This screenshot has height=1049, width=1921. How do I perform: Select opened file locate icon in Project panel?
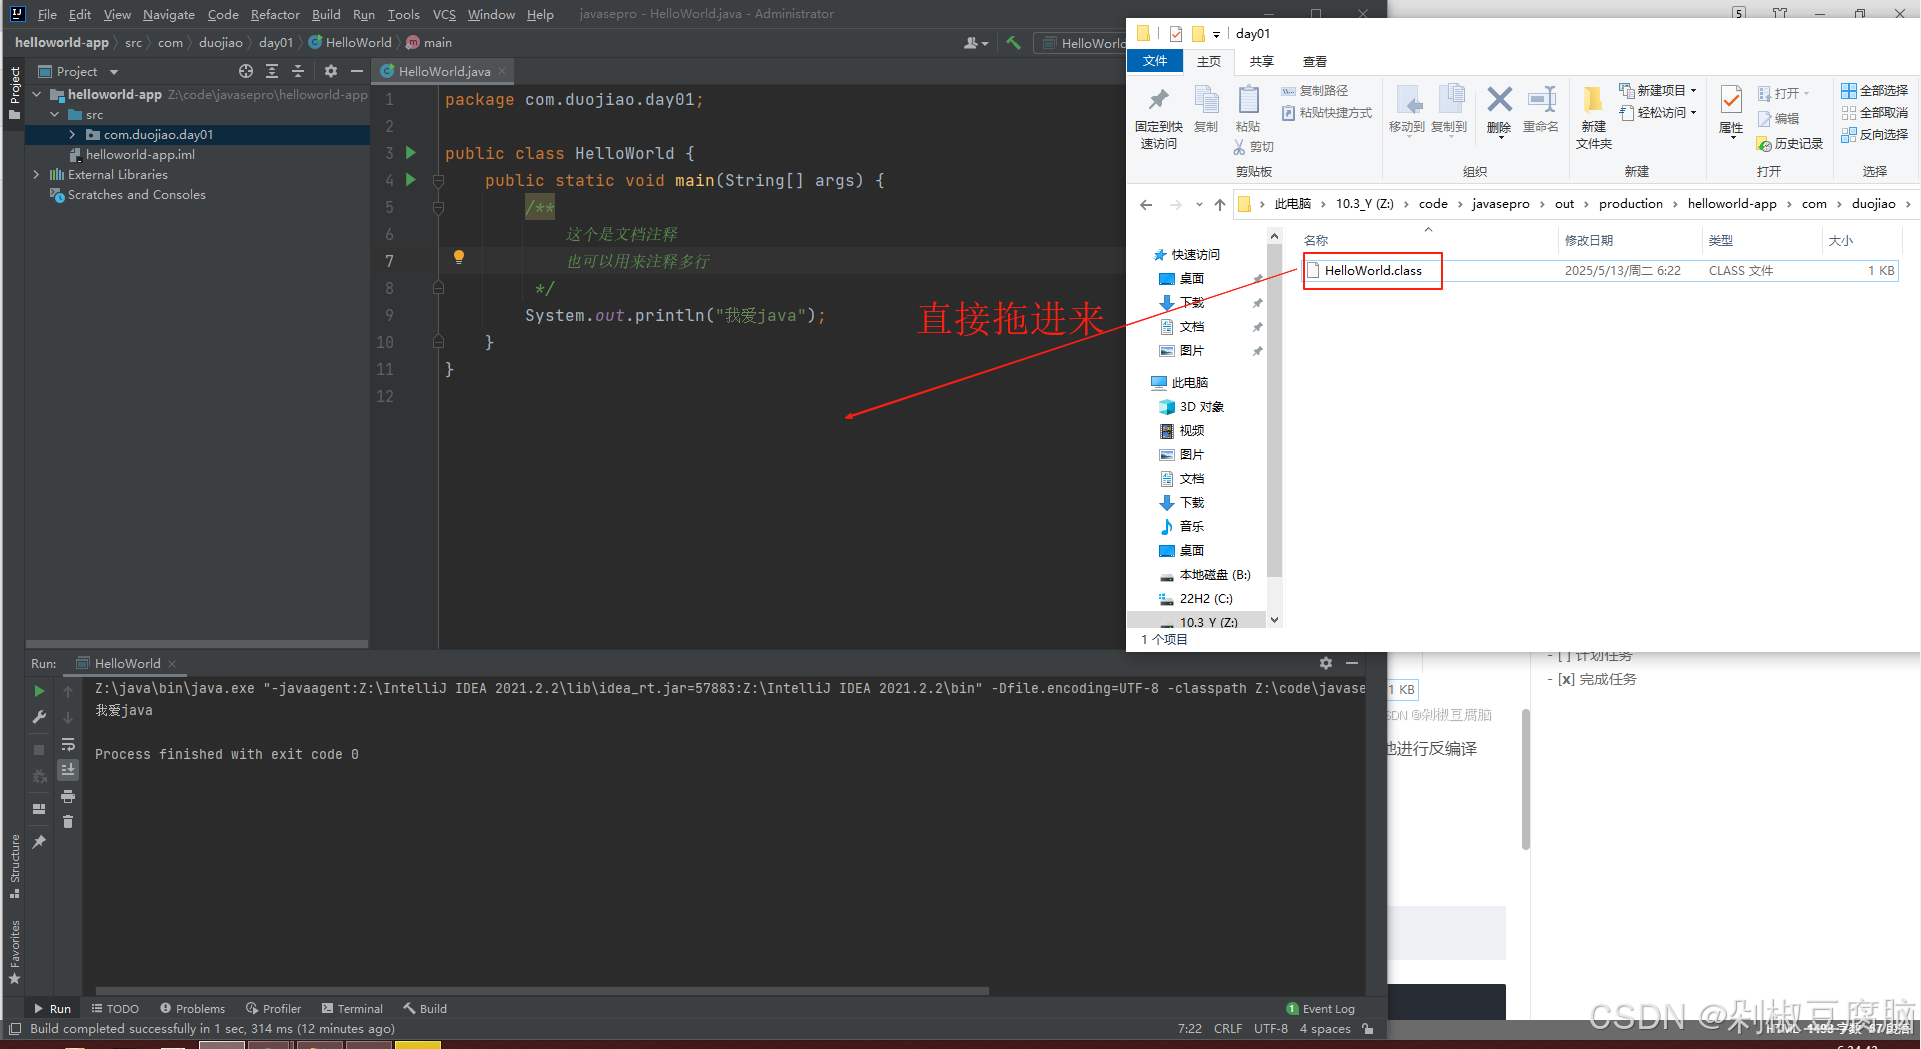[246, 71]
